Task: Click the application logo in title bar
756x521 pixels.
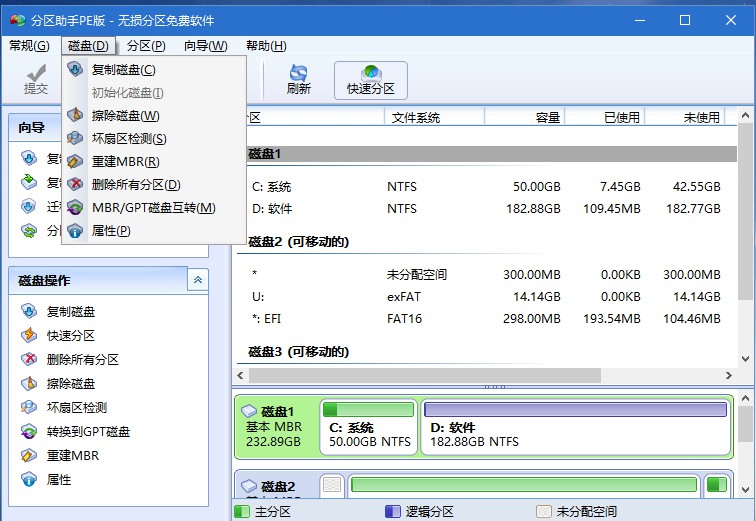Action: click(x=17, y=20)
